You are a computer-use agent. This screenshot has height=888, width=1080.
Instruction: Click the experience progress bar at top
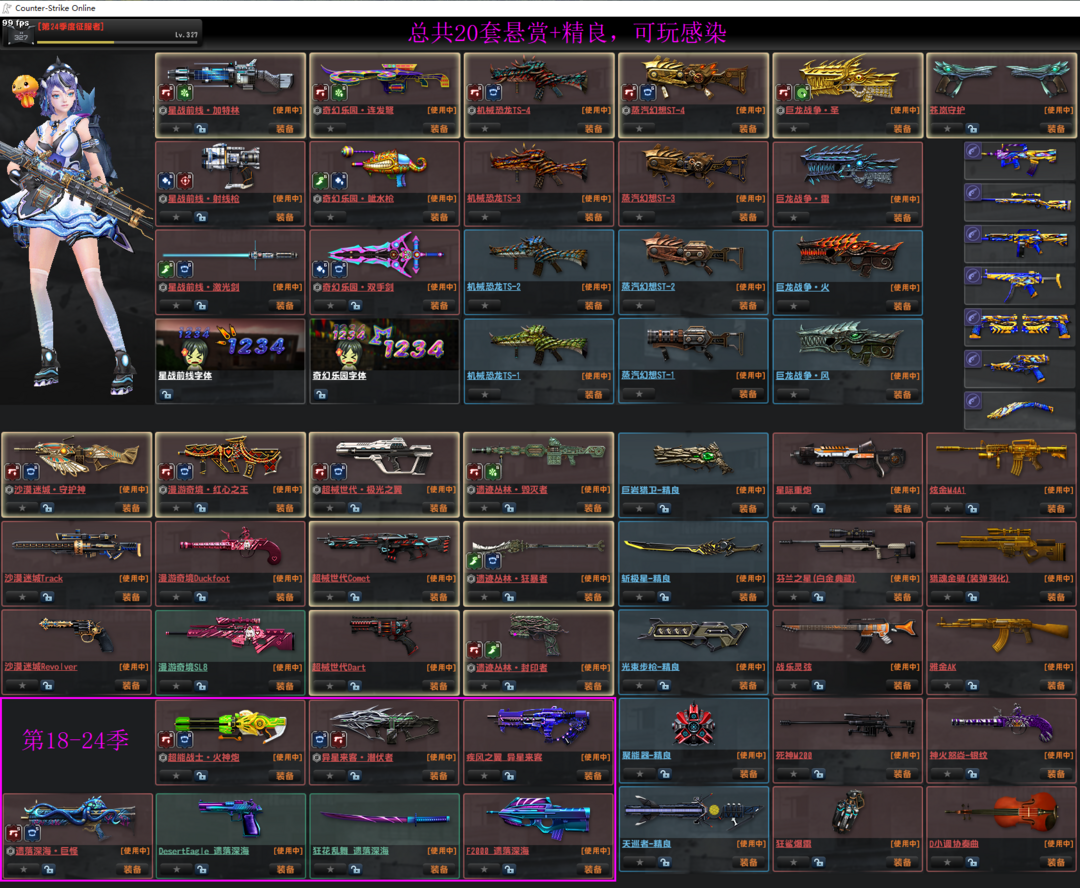point(75,42)
